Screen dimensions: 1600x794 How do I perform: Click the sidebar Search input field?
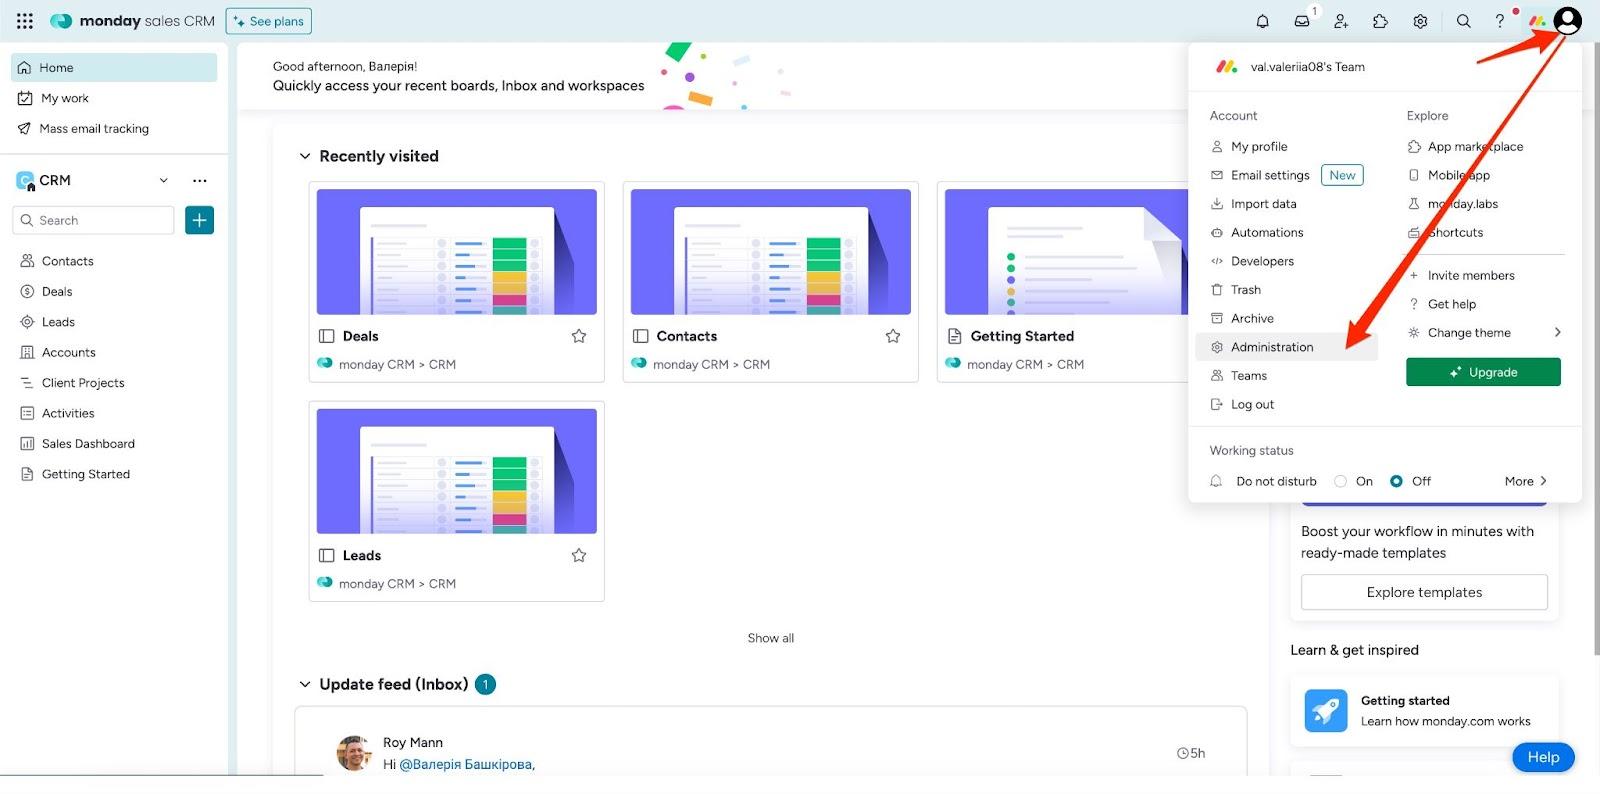pyautogui.click(x=95, y=220)
